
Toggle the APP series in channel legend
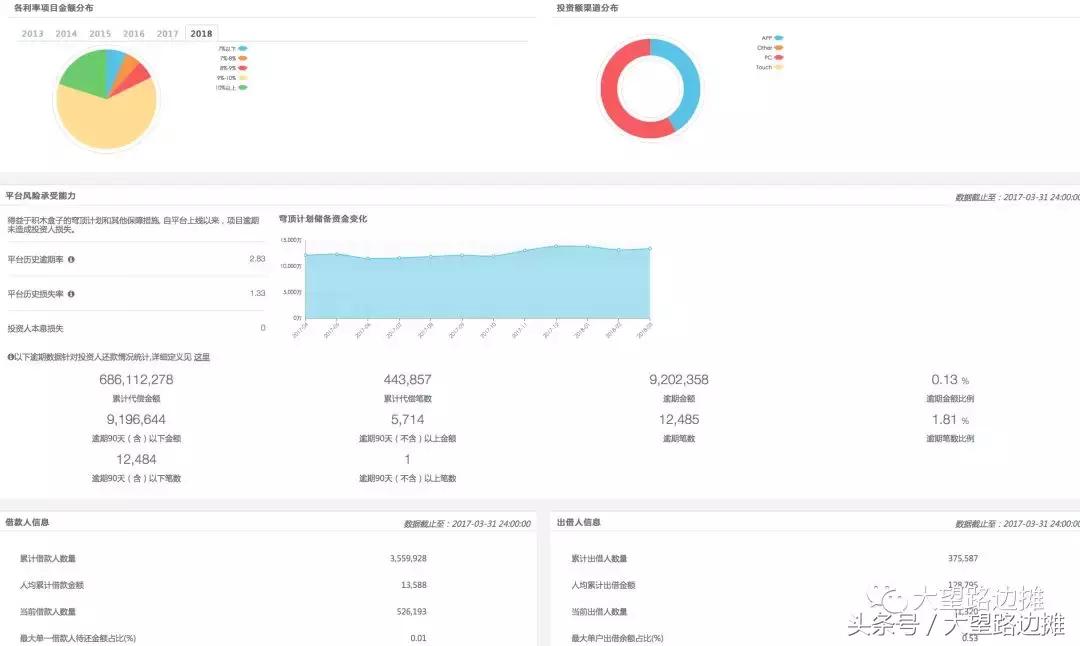[x=779, y=38]
